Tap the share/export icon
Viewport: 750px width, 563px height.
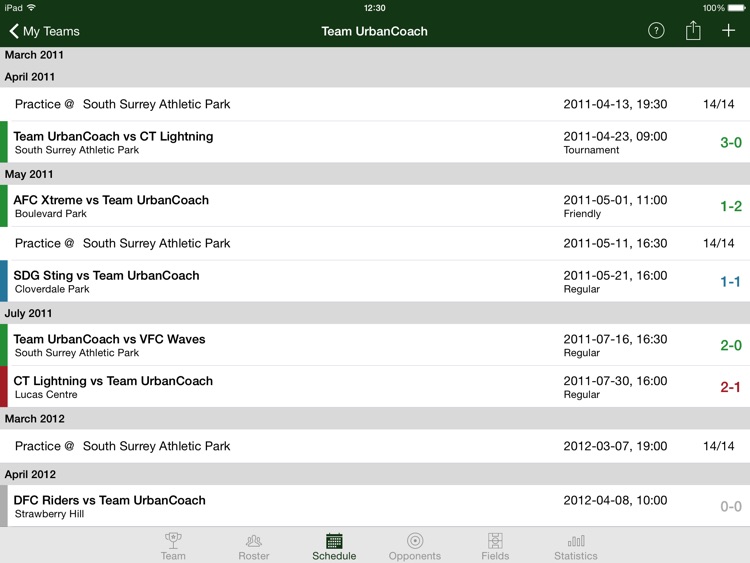tap(693, 31)
